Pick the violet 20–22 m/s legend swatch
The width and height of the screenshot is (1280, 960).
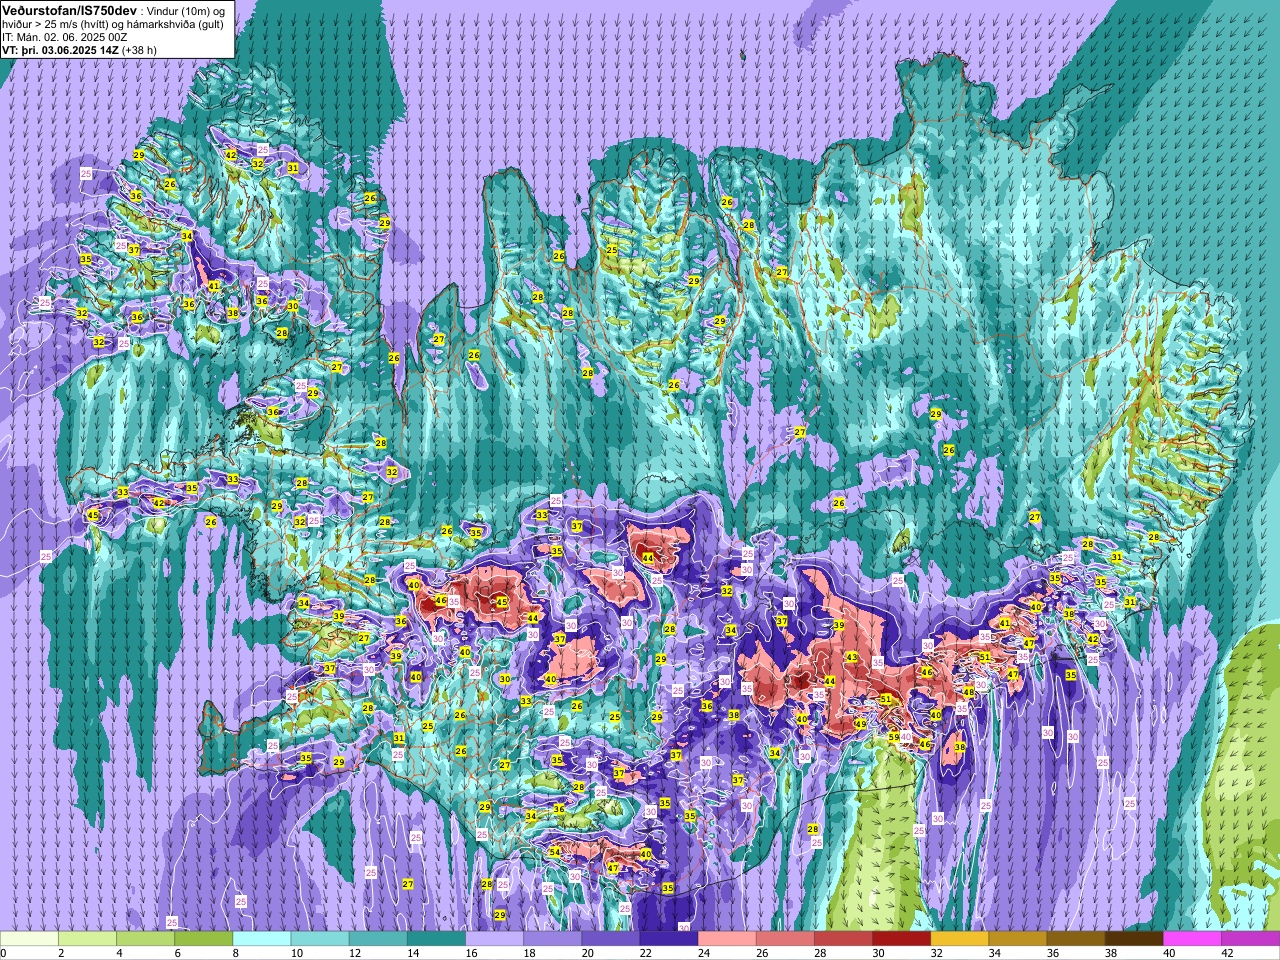[611, 939]
